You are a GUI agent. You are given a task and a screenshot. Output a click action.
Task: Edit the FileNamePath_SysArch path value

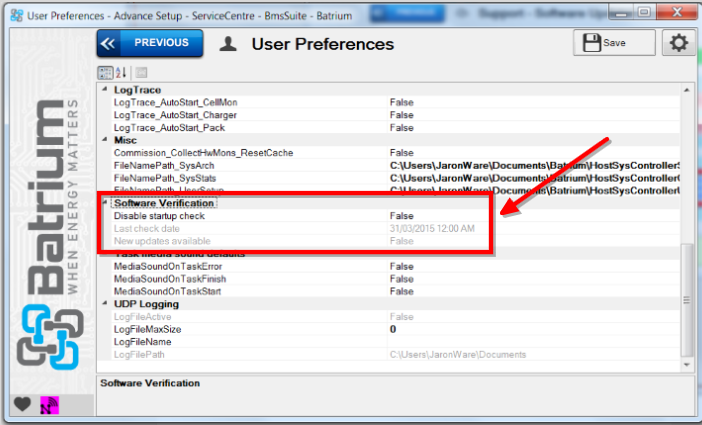tap(533, 165)
